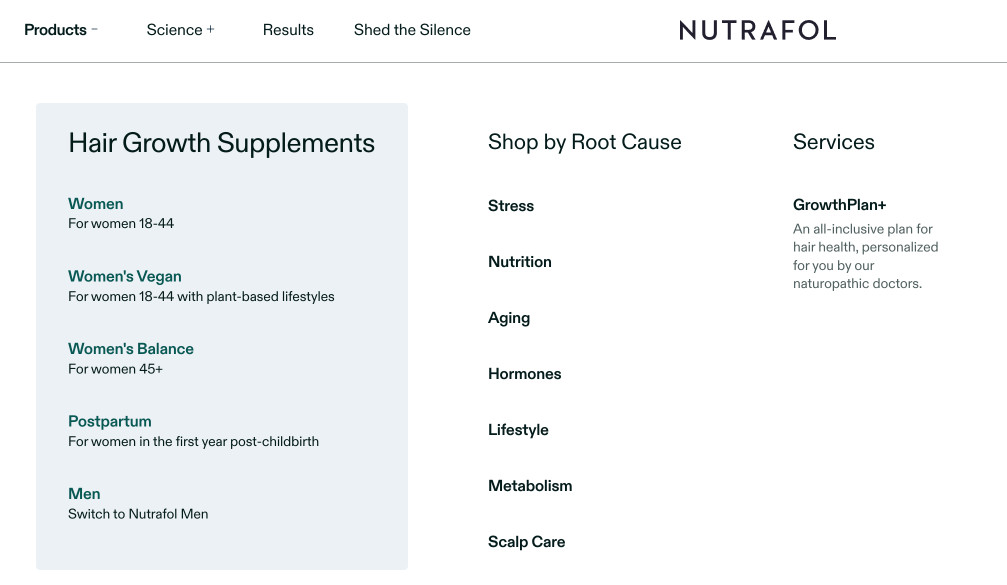This screenshot has height=585, width=1007.
Task: Click the Nutrafol logo
Action: point(757,30)
